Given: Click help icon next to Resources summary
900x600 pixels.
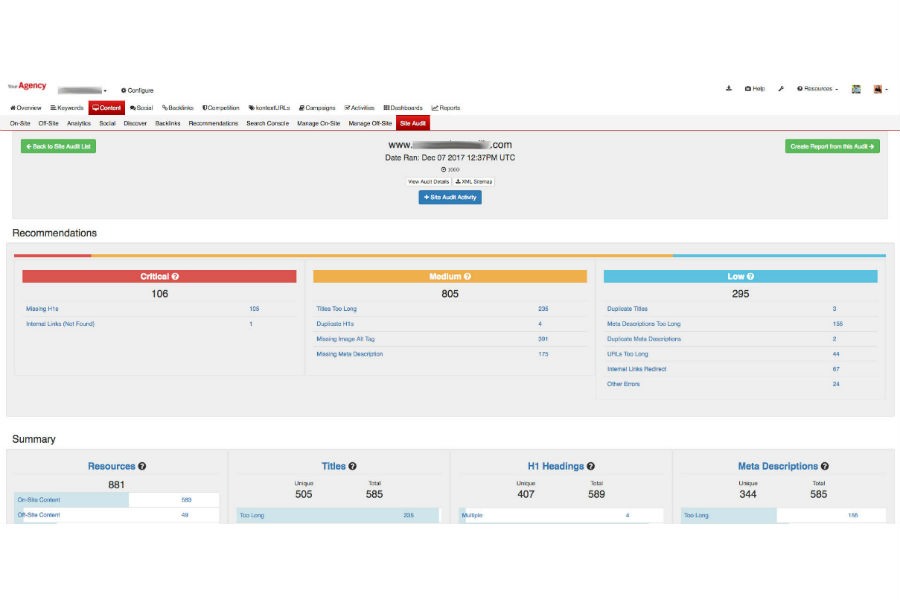Looking at the screenshot, I should (x=142, y=466).
